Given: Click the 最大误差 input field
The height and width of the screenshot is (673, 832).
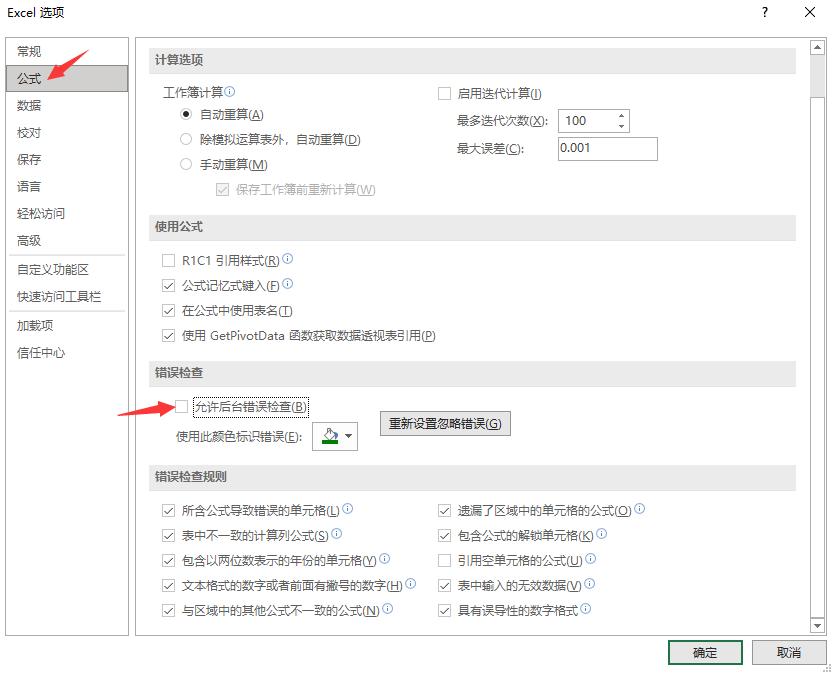Looking at the screenshot, I should tap(606, 148).
